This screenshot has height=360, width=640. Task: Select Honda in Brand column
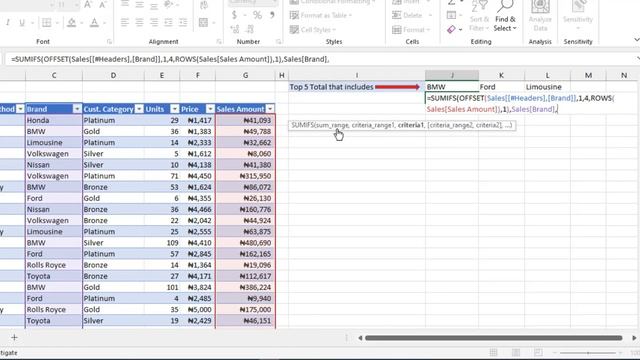point(54,120)
